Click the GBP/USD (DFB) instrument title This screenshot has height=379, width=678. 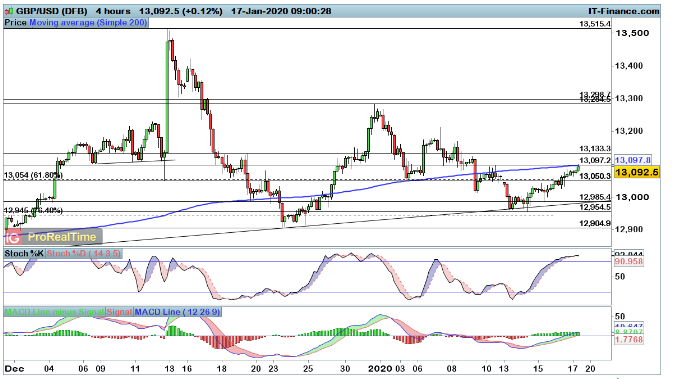click(x=51, y=11)
